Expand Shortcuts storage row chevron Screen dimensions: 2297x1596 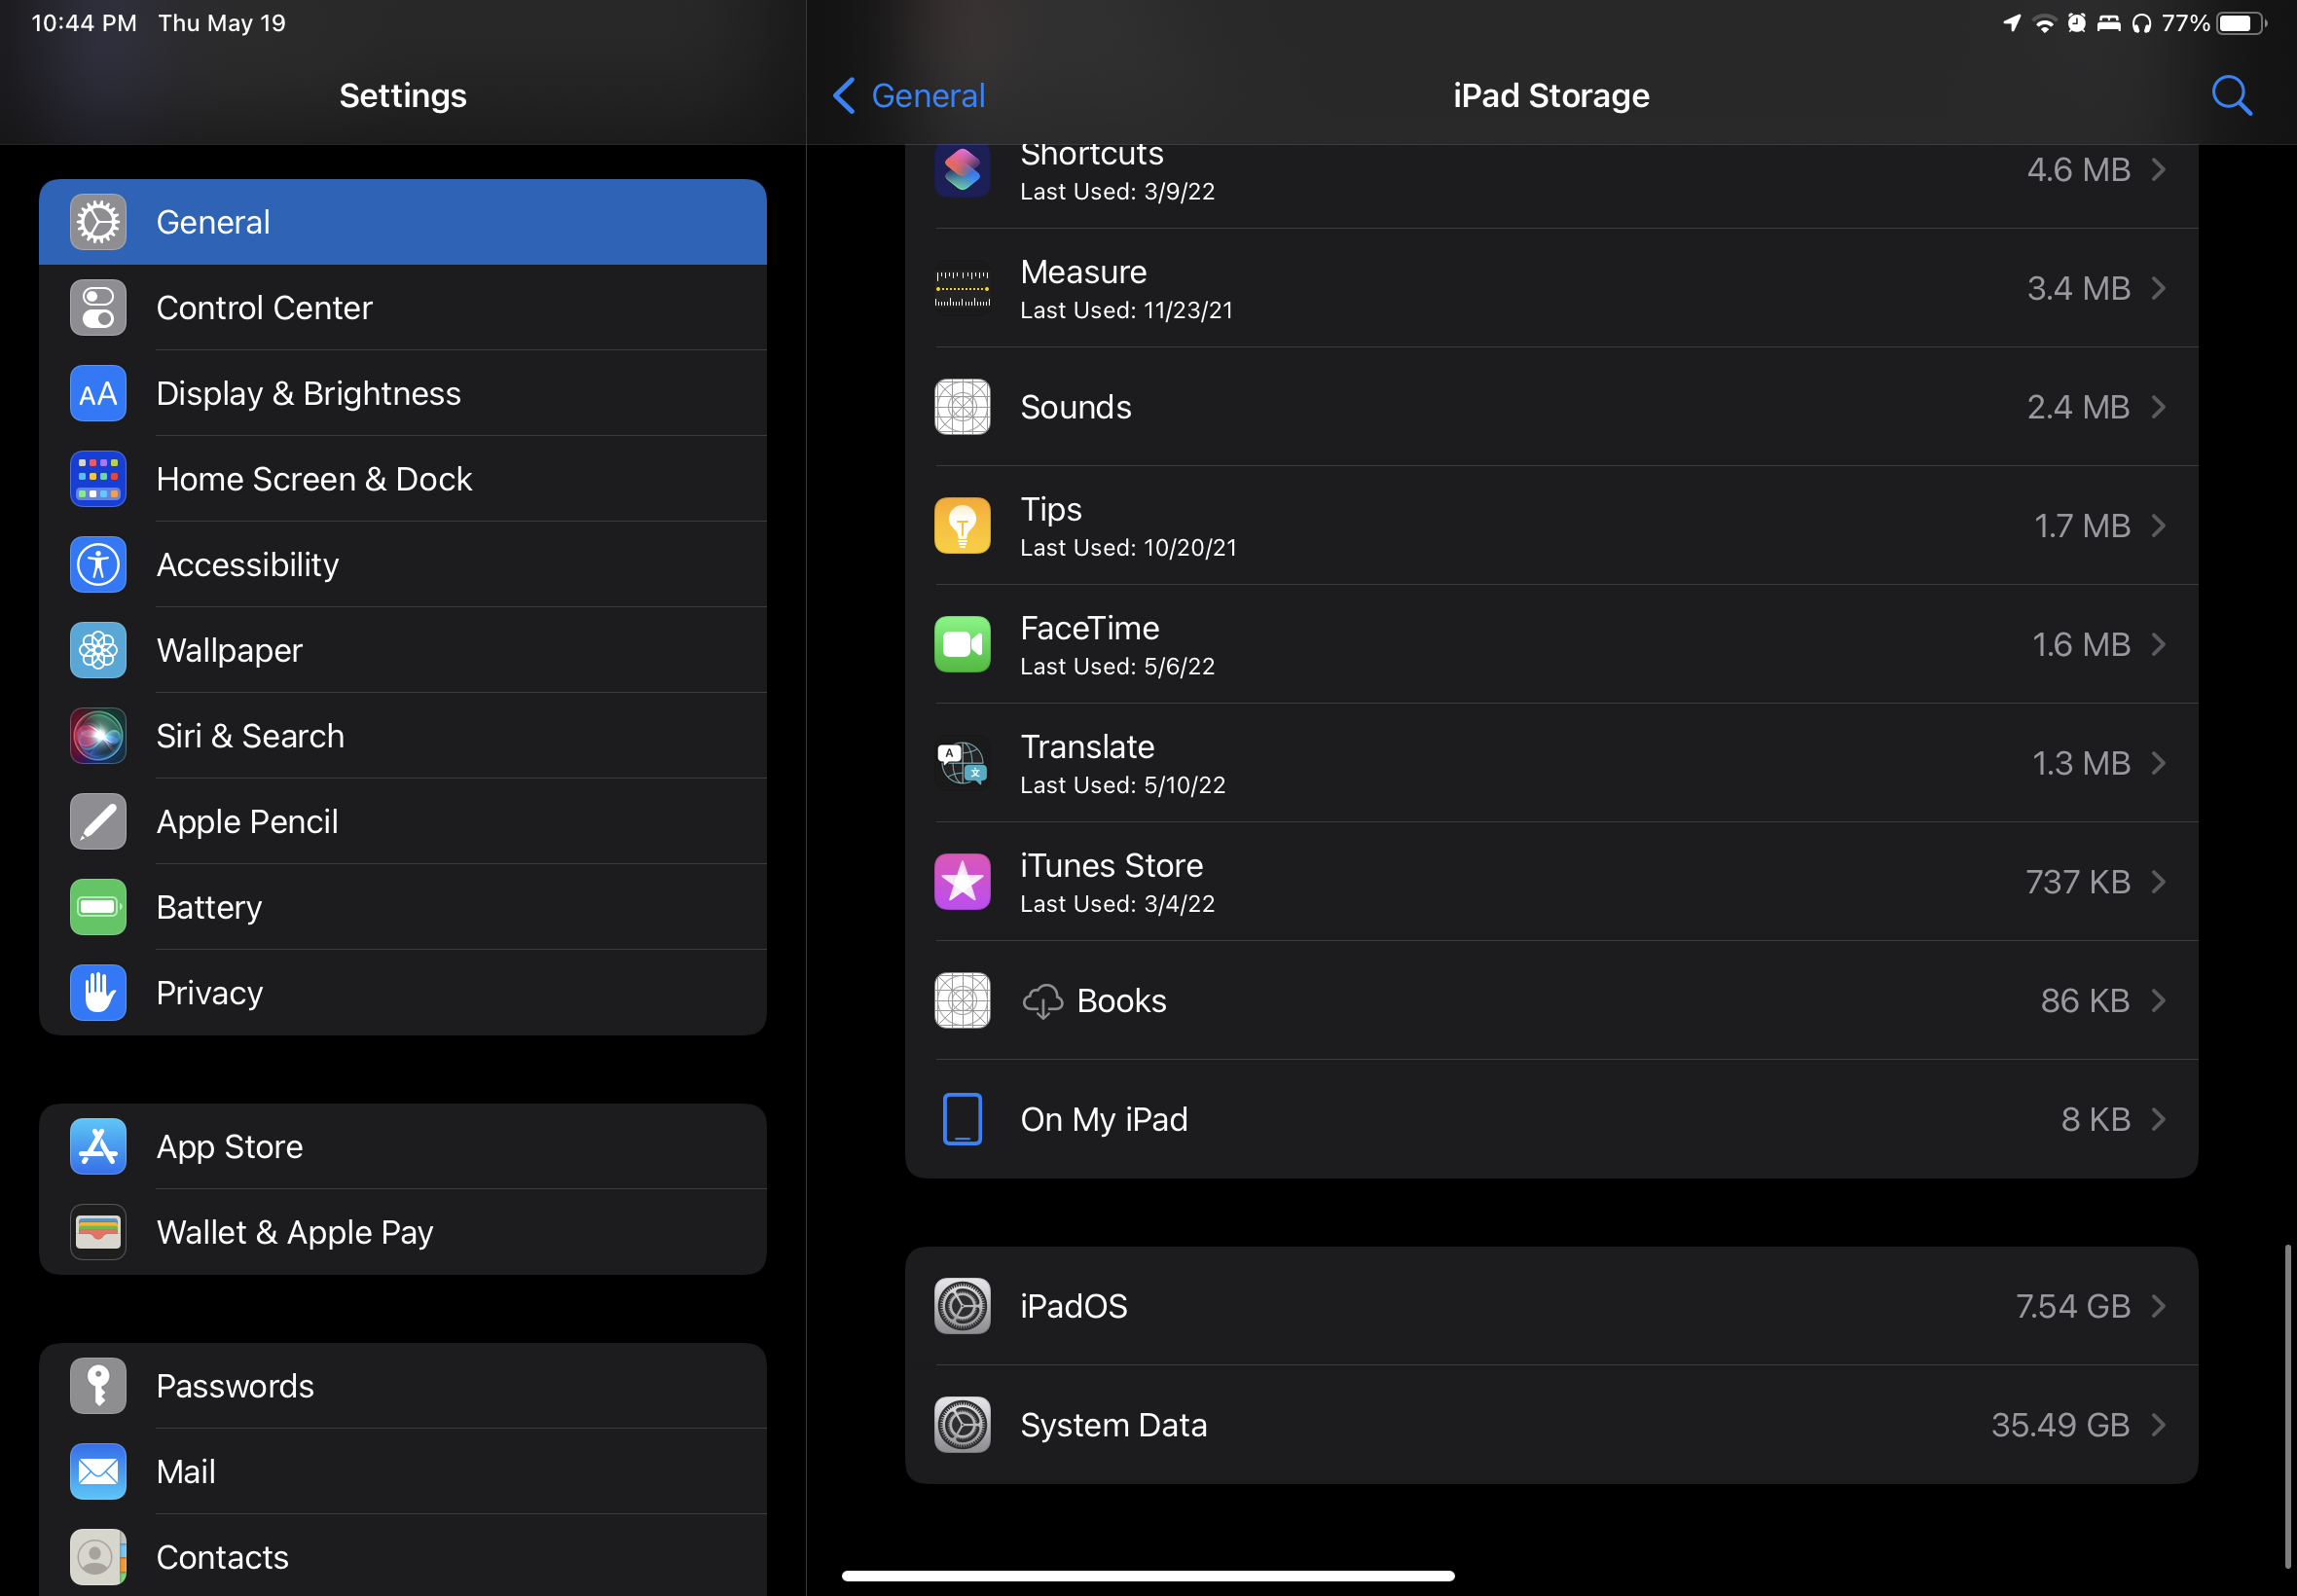2158,170
